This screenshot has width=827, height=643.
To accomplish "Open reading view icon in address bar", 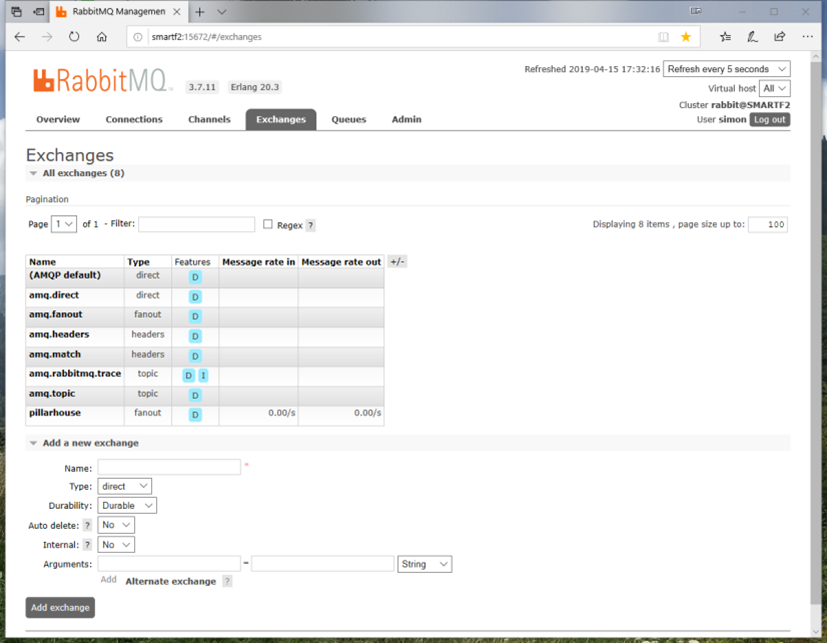I will 663,37.
